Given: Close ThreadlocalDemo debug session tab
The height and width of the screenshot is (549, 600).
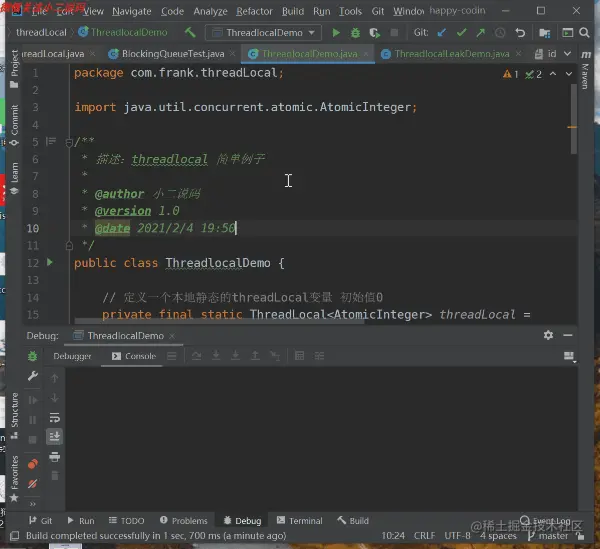Looking at the screenshot, I should tap(172, 336).
